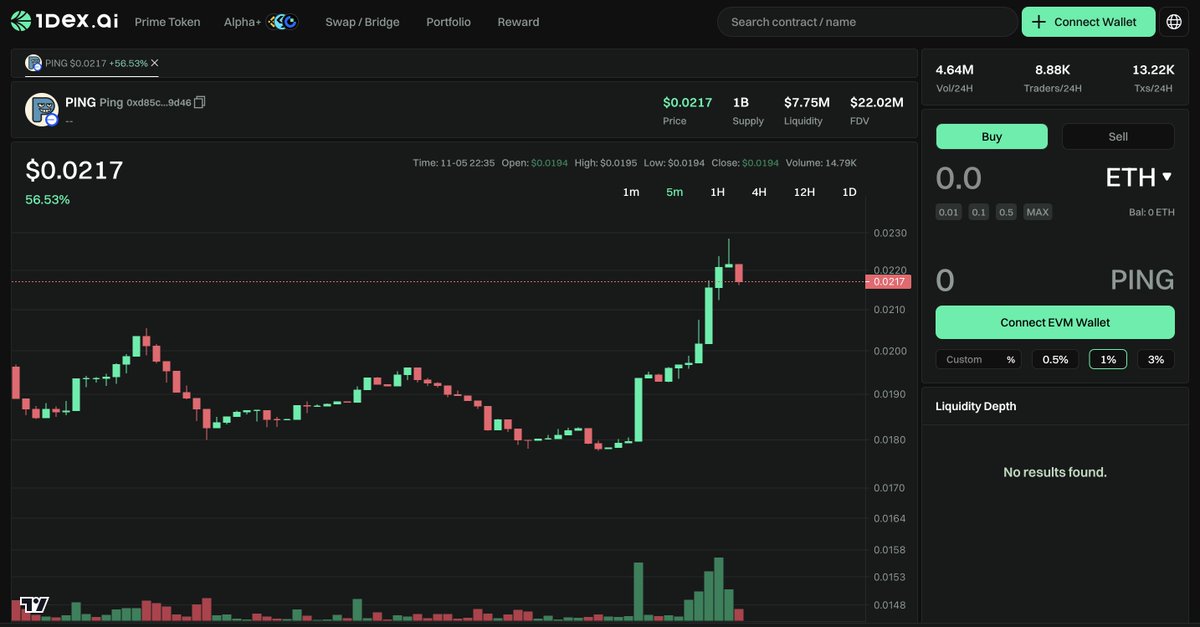Switch to the Sell side
The width and height of the screenshot is (1200, 627).
point(1117,136)
